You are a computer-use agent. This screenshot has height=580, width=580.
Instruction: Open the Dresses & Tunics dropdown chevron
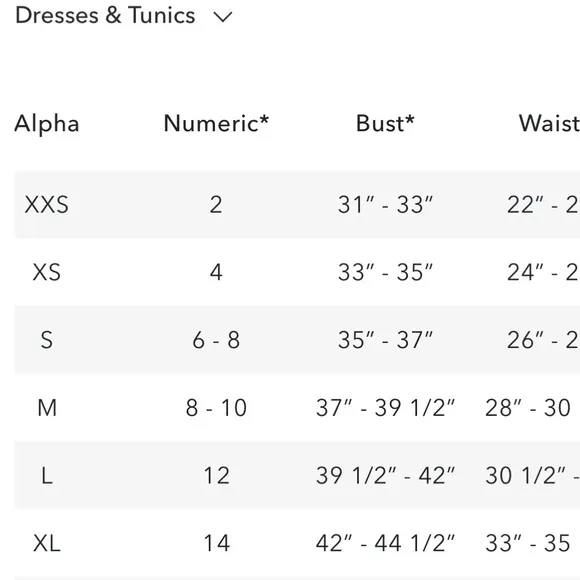click(x=223, y=17)
